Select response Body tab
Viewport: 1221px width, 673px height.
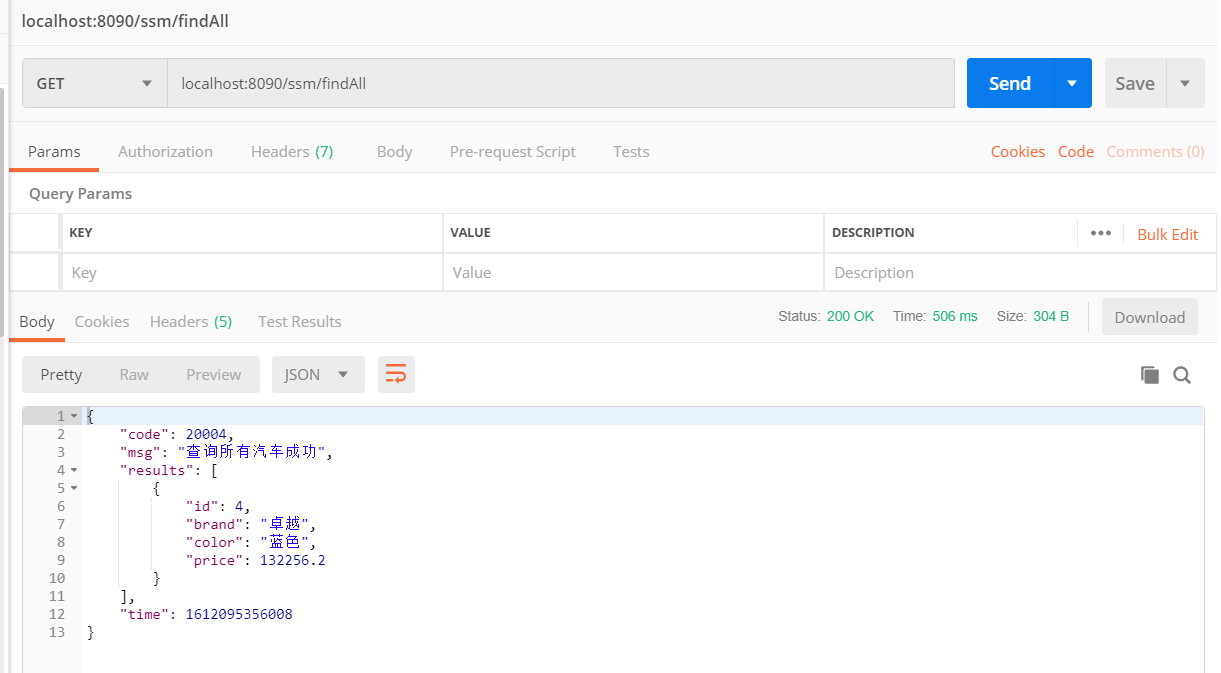(x=37, y=321)
